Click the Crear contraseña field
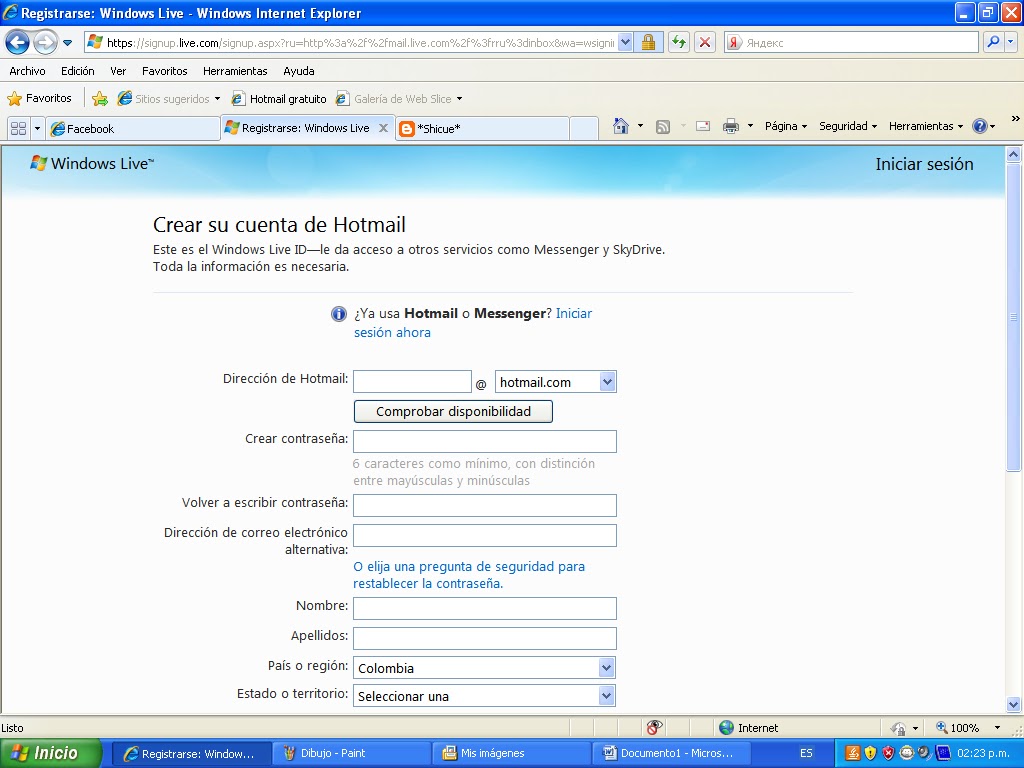1024x768 pixels. coord(485,441)
